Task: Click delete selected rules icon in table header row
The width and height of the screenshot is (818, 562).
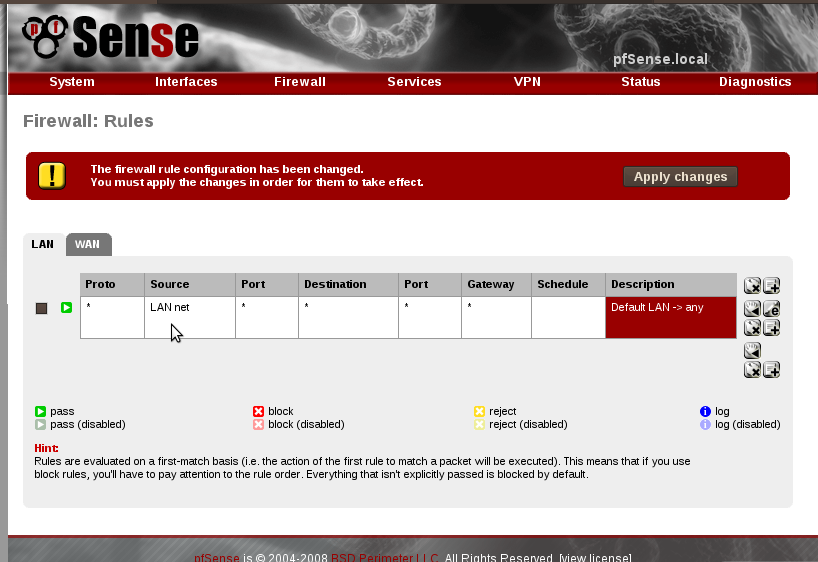Action: tap(752, 285)
